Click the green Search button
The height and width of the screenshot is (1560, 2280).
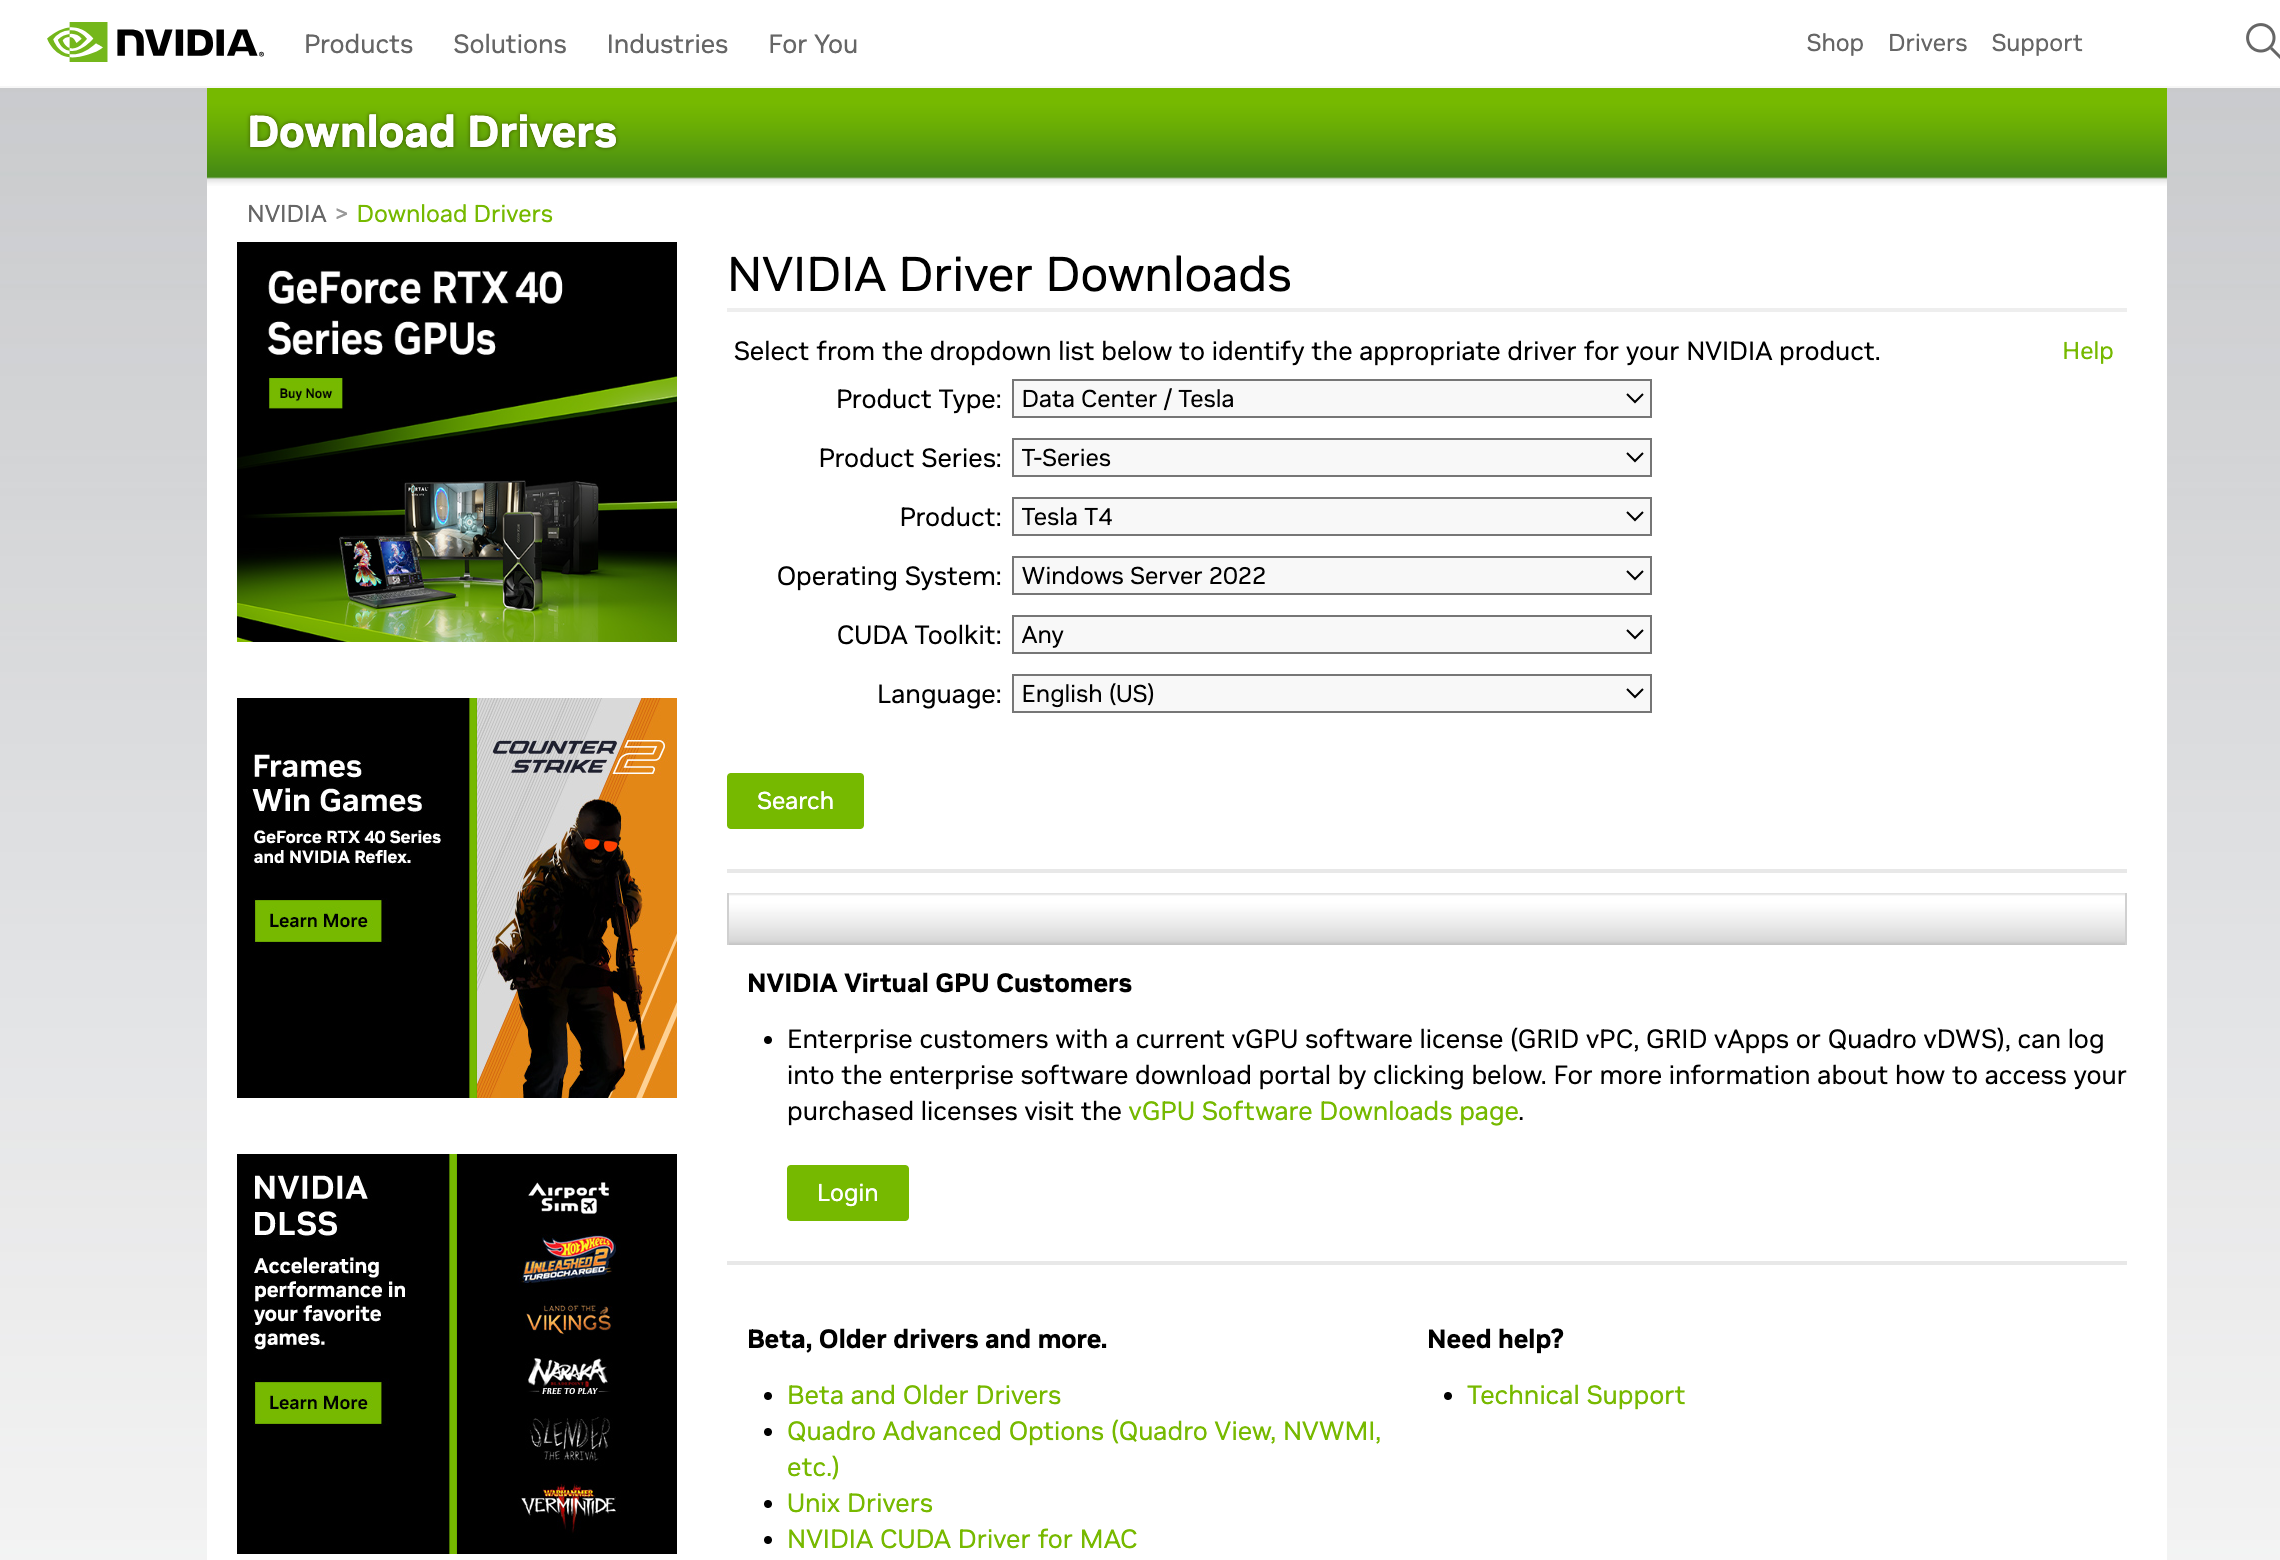(x=795, y=801)
